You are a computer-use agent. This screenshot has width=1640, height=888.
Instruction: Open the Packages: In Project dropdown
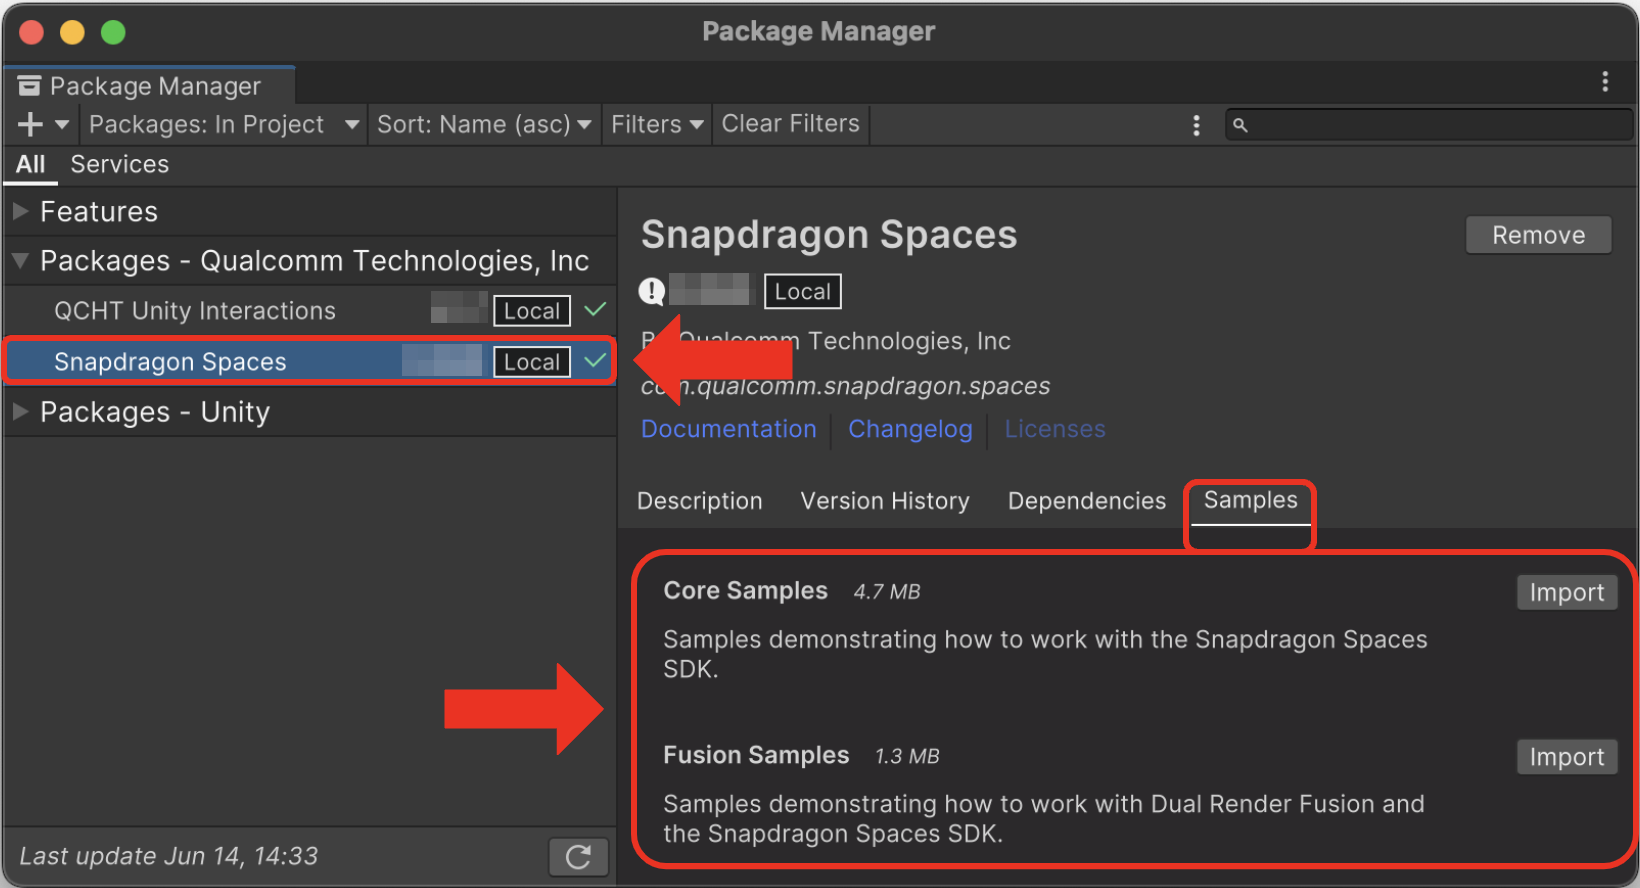224,124
